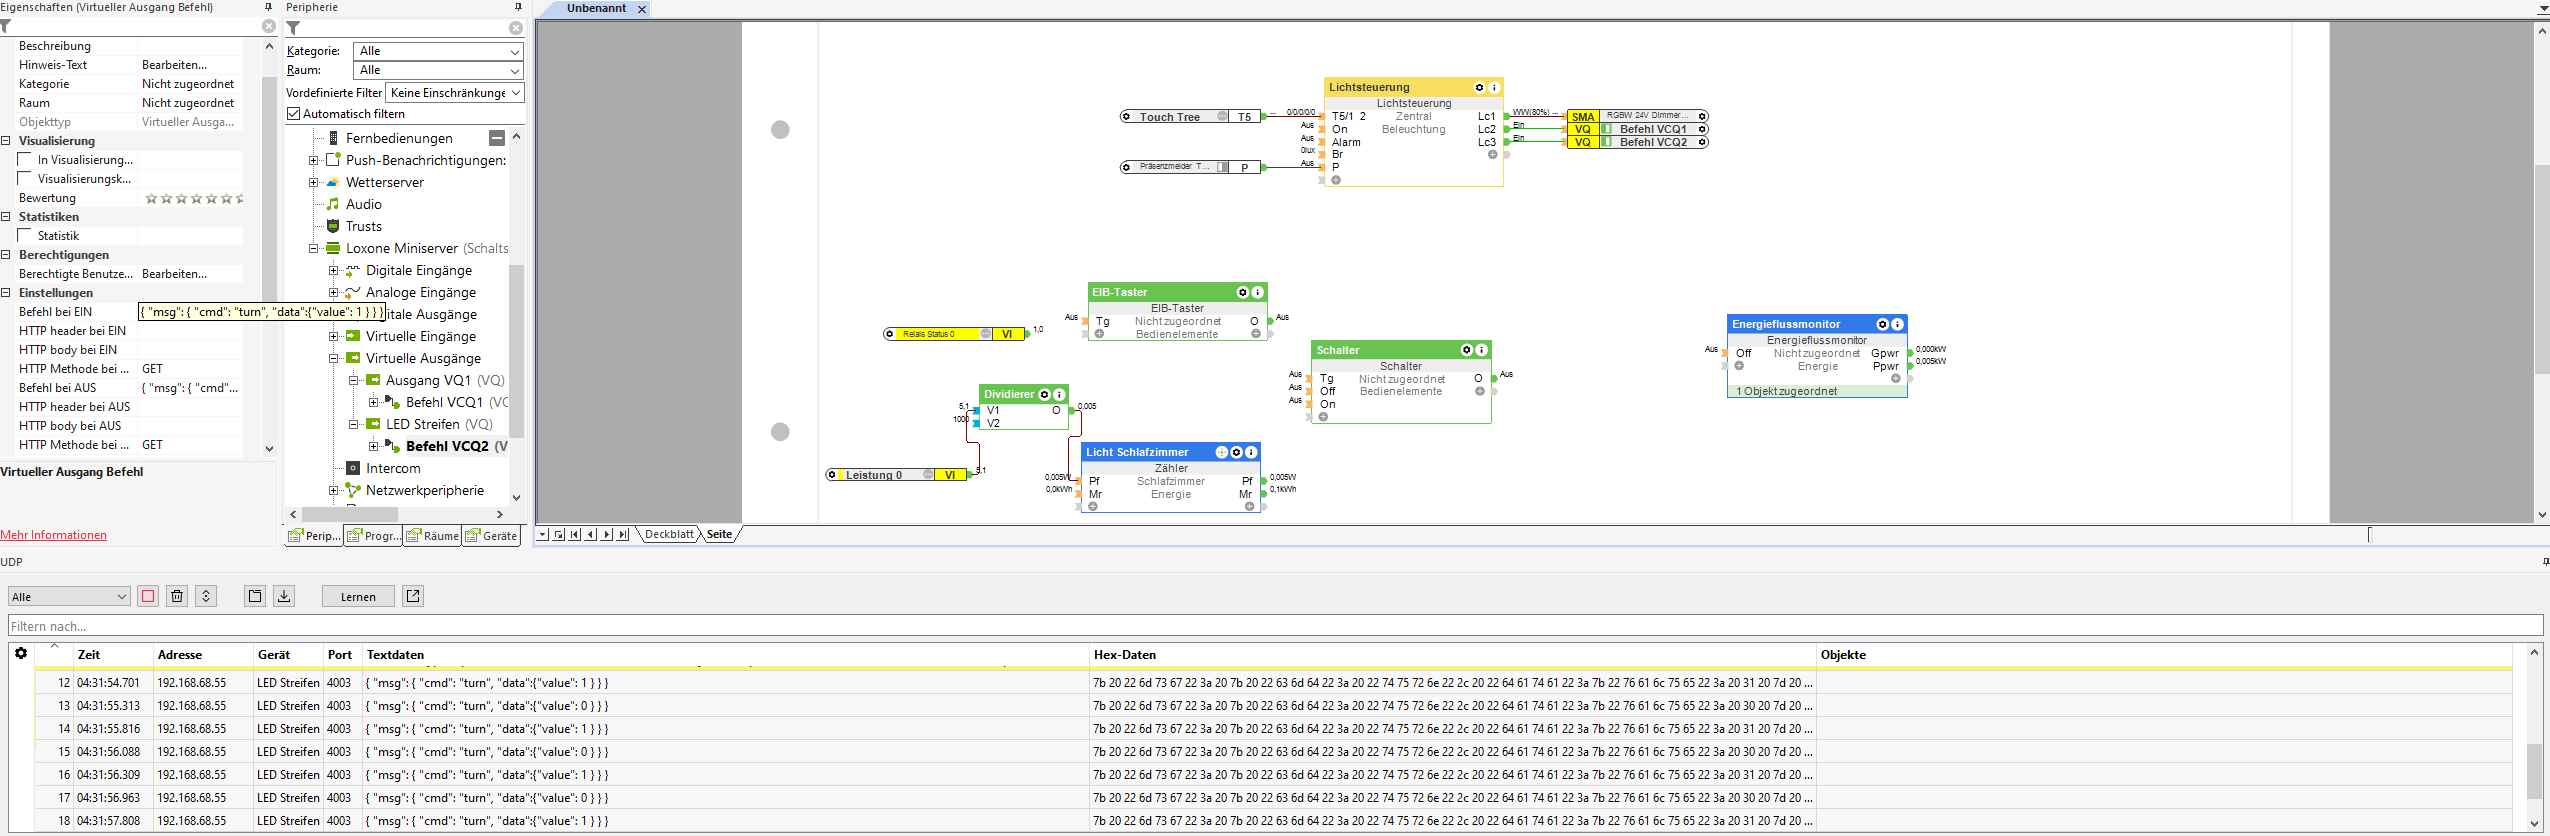Uncheck Automatisch filtern checkbox
The image size is (2550, 836).
294,114
